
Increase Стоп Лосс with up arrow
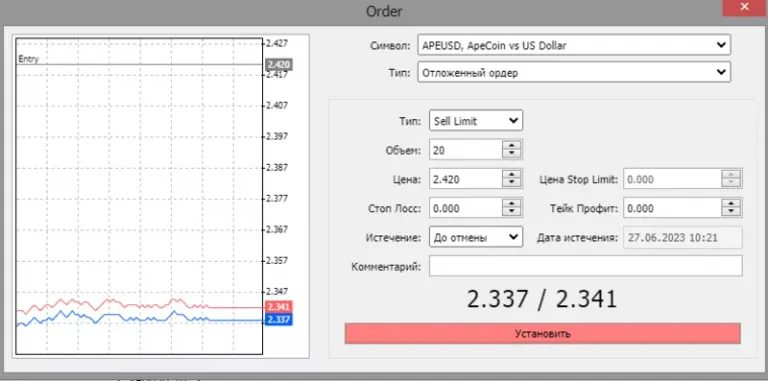(x=511, y=204)
